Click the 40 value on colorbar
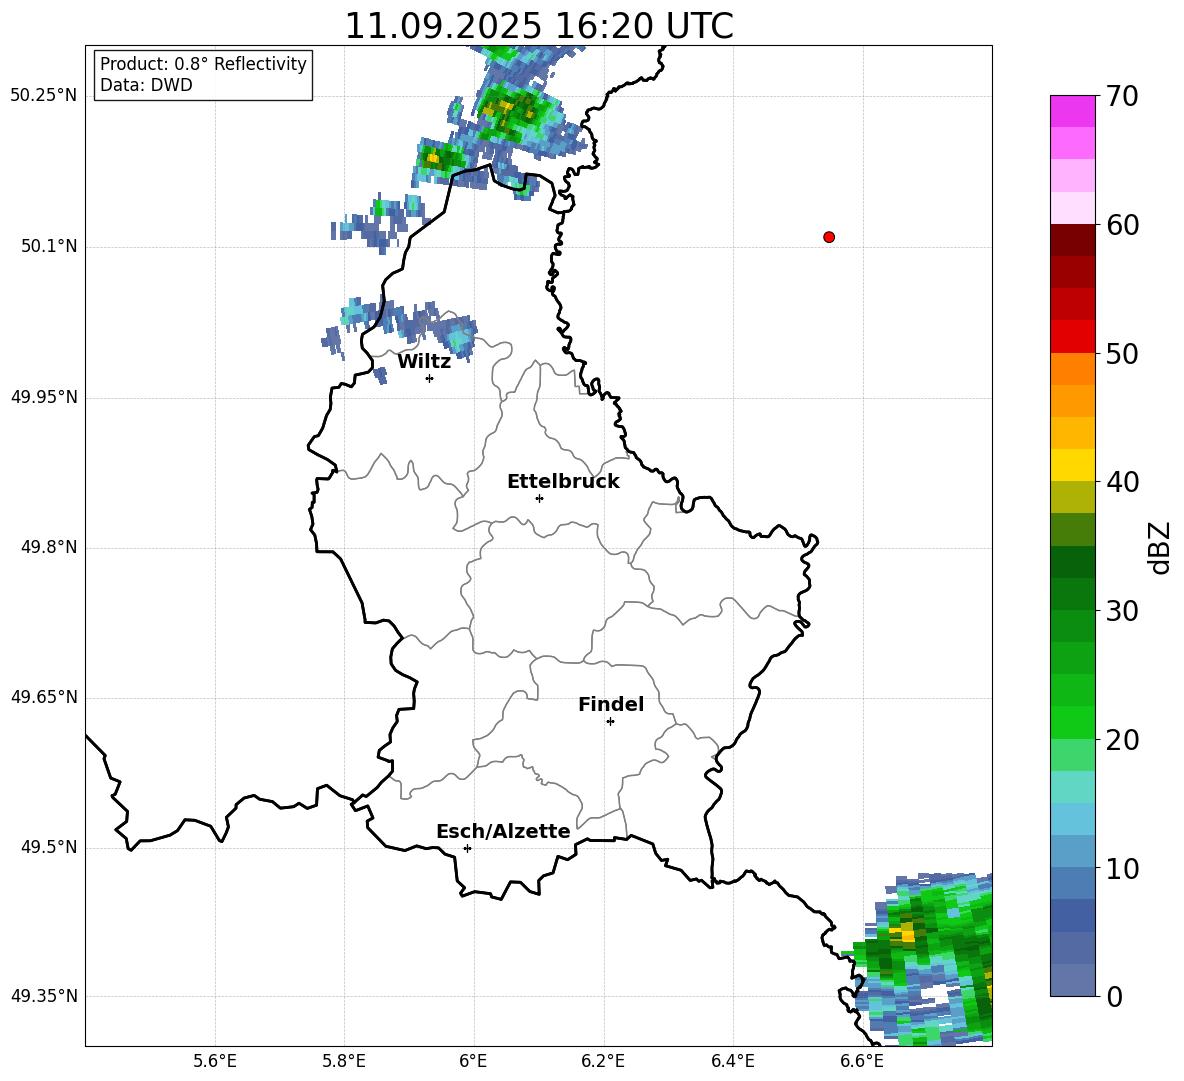This screenshot has width=1184, height=1081. 1122,482
